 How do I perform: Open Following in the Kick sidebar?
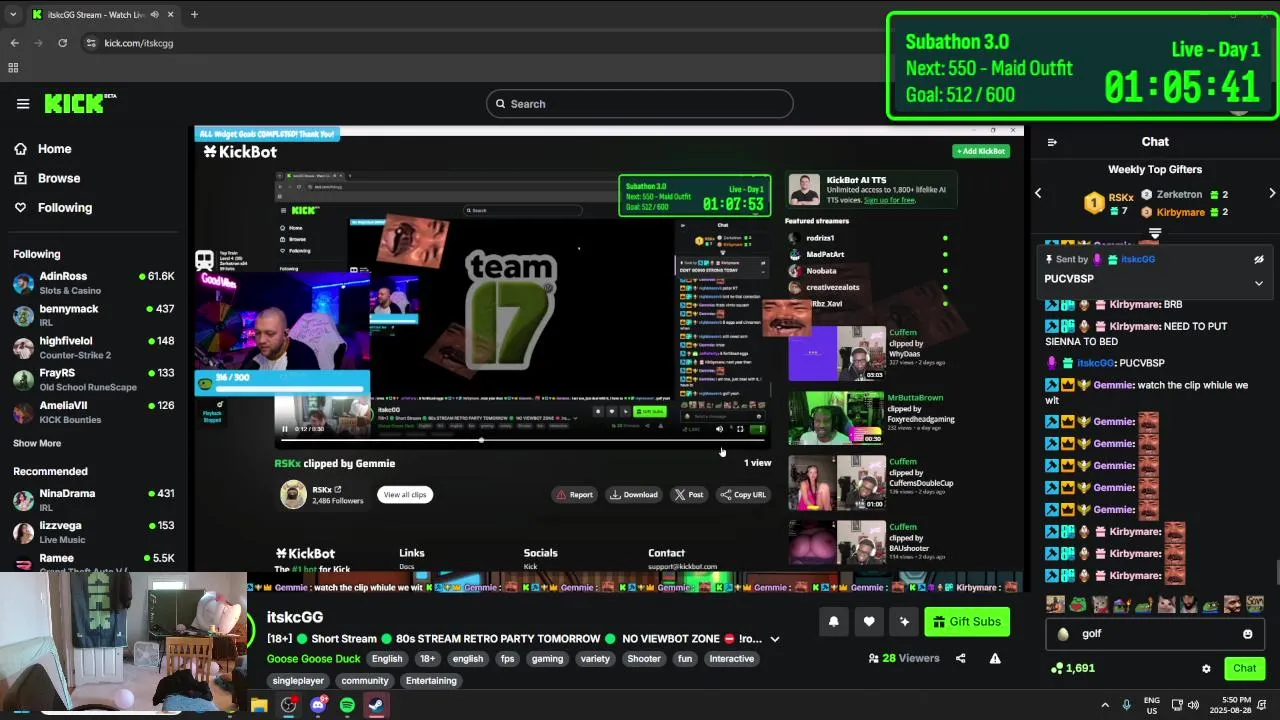[65, 208]
